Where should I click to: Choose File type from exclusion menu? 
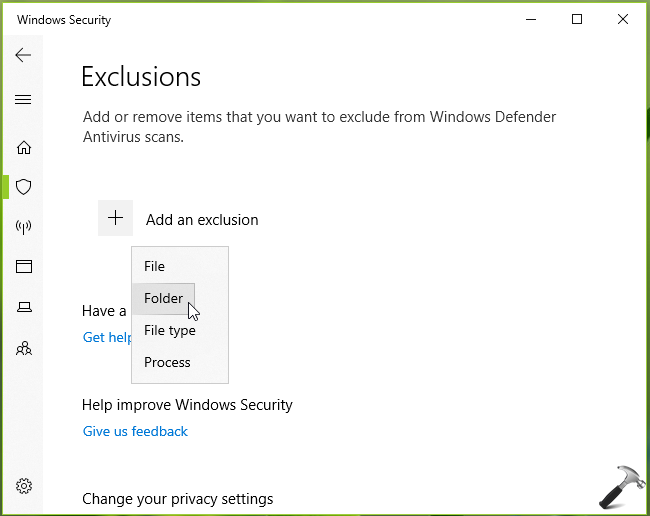[170, 330]
